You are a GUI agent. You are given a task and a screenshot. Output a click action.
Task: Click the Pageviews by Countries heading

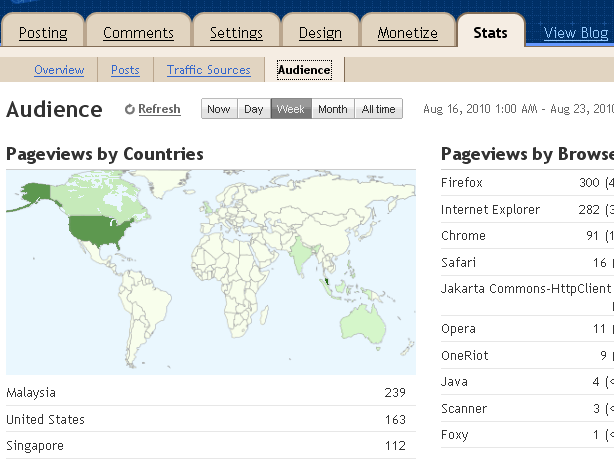105,154
